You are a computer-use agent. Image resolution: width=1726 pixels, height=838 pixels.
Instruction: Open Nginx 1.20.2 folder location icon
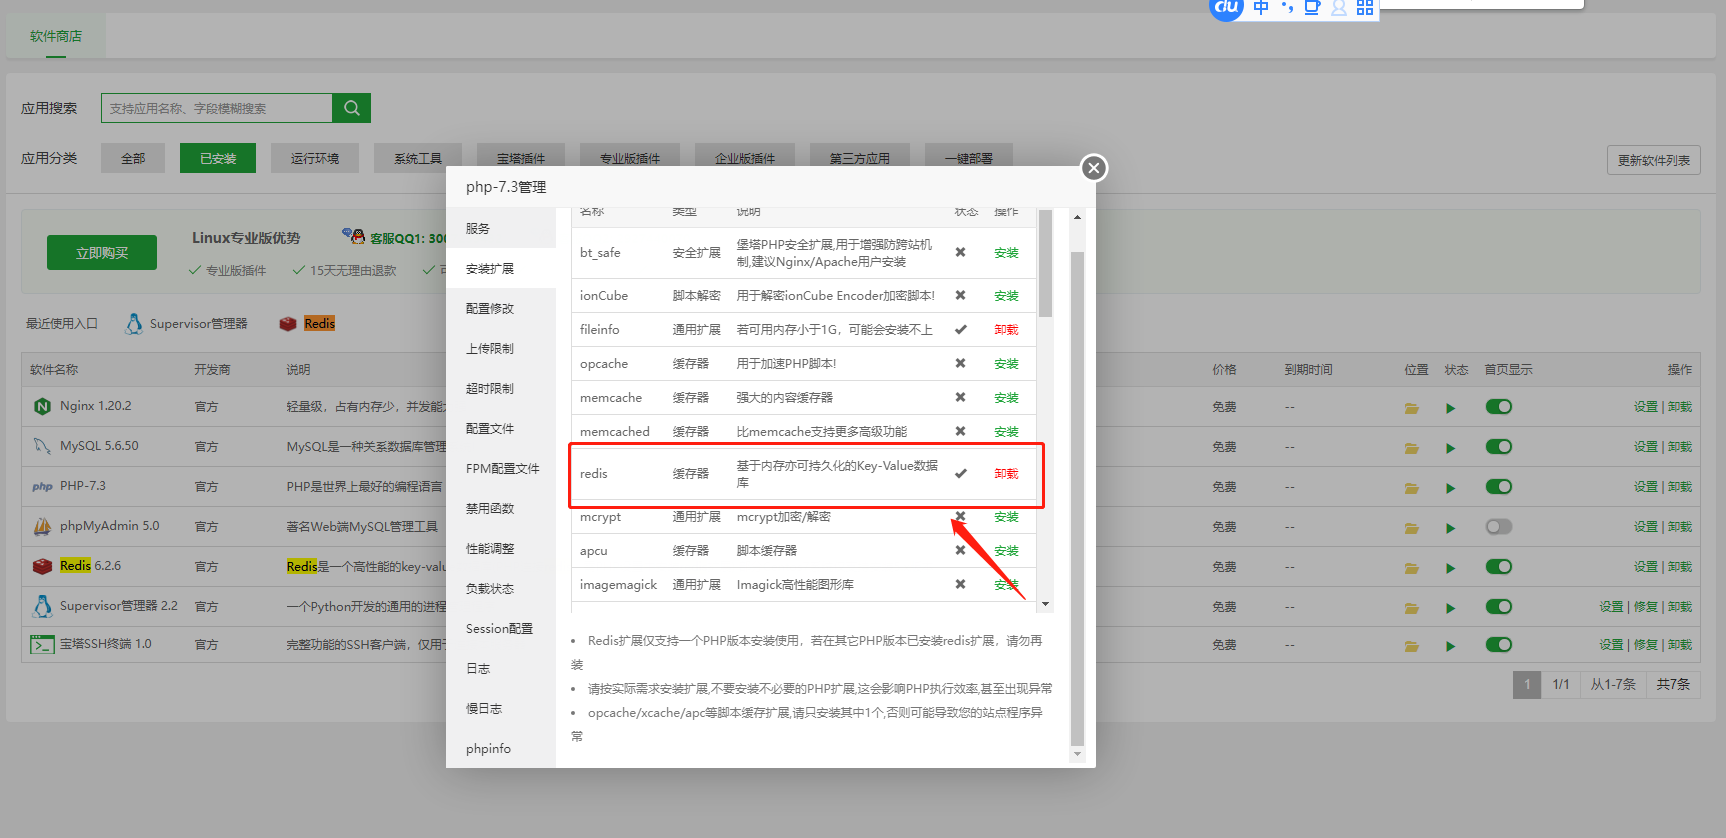coord(1412,408)
